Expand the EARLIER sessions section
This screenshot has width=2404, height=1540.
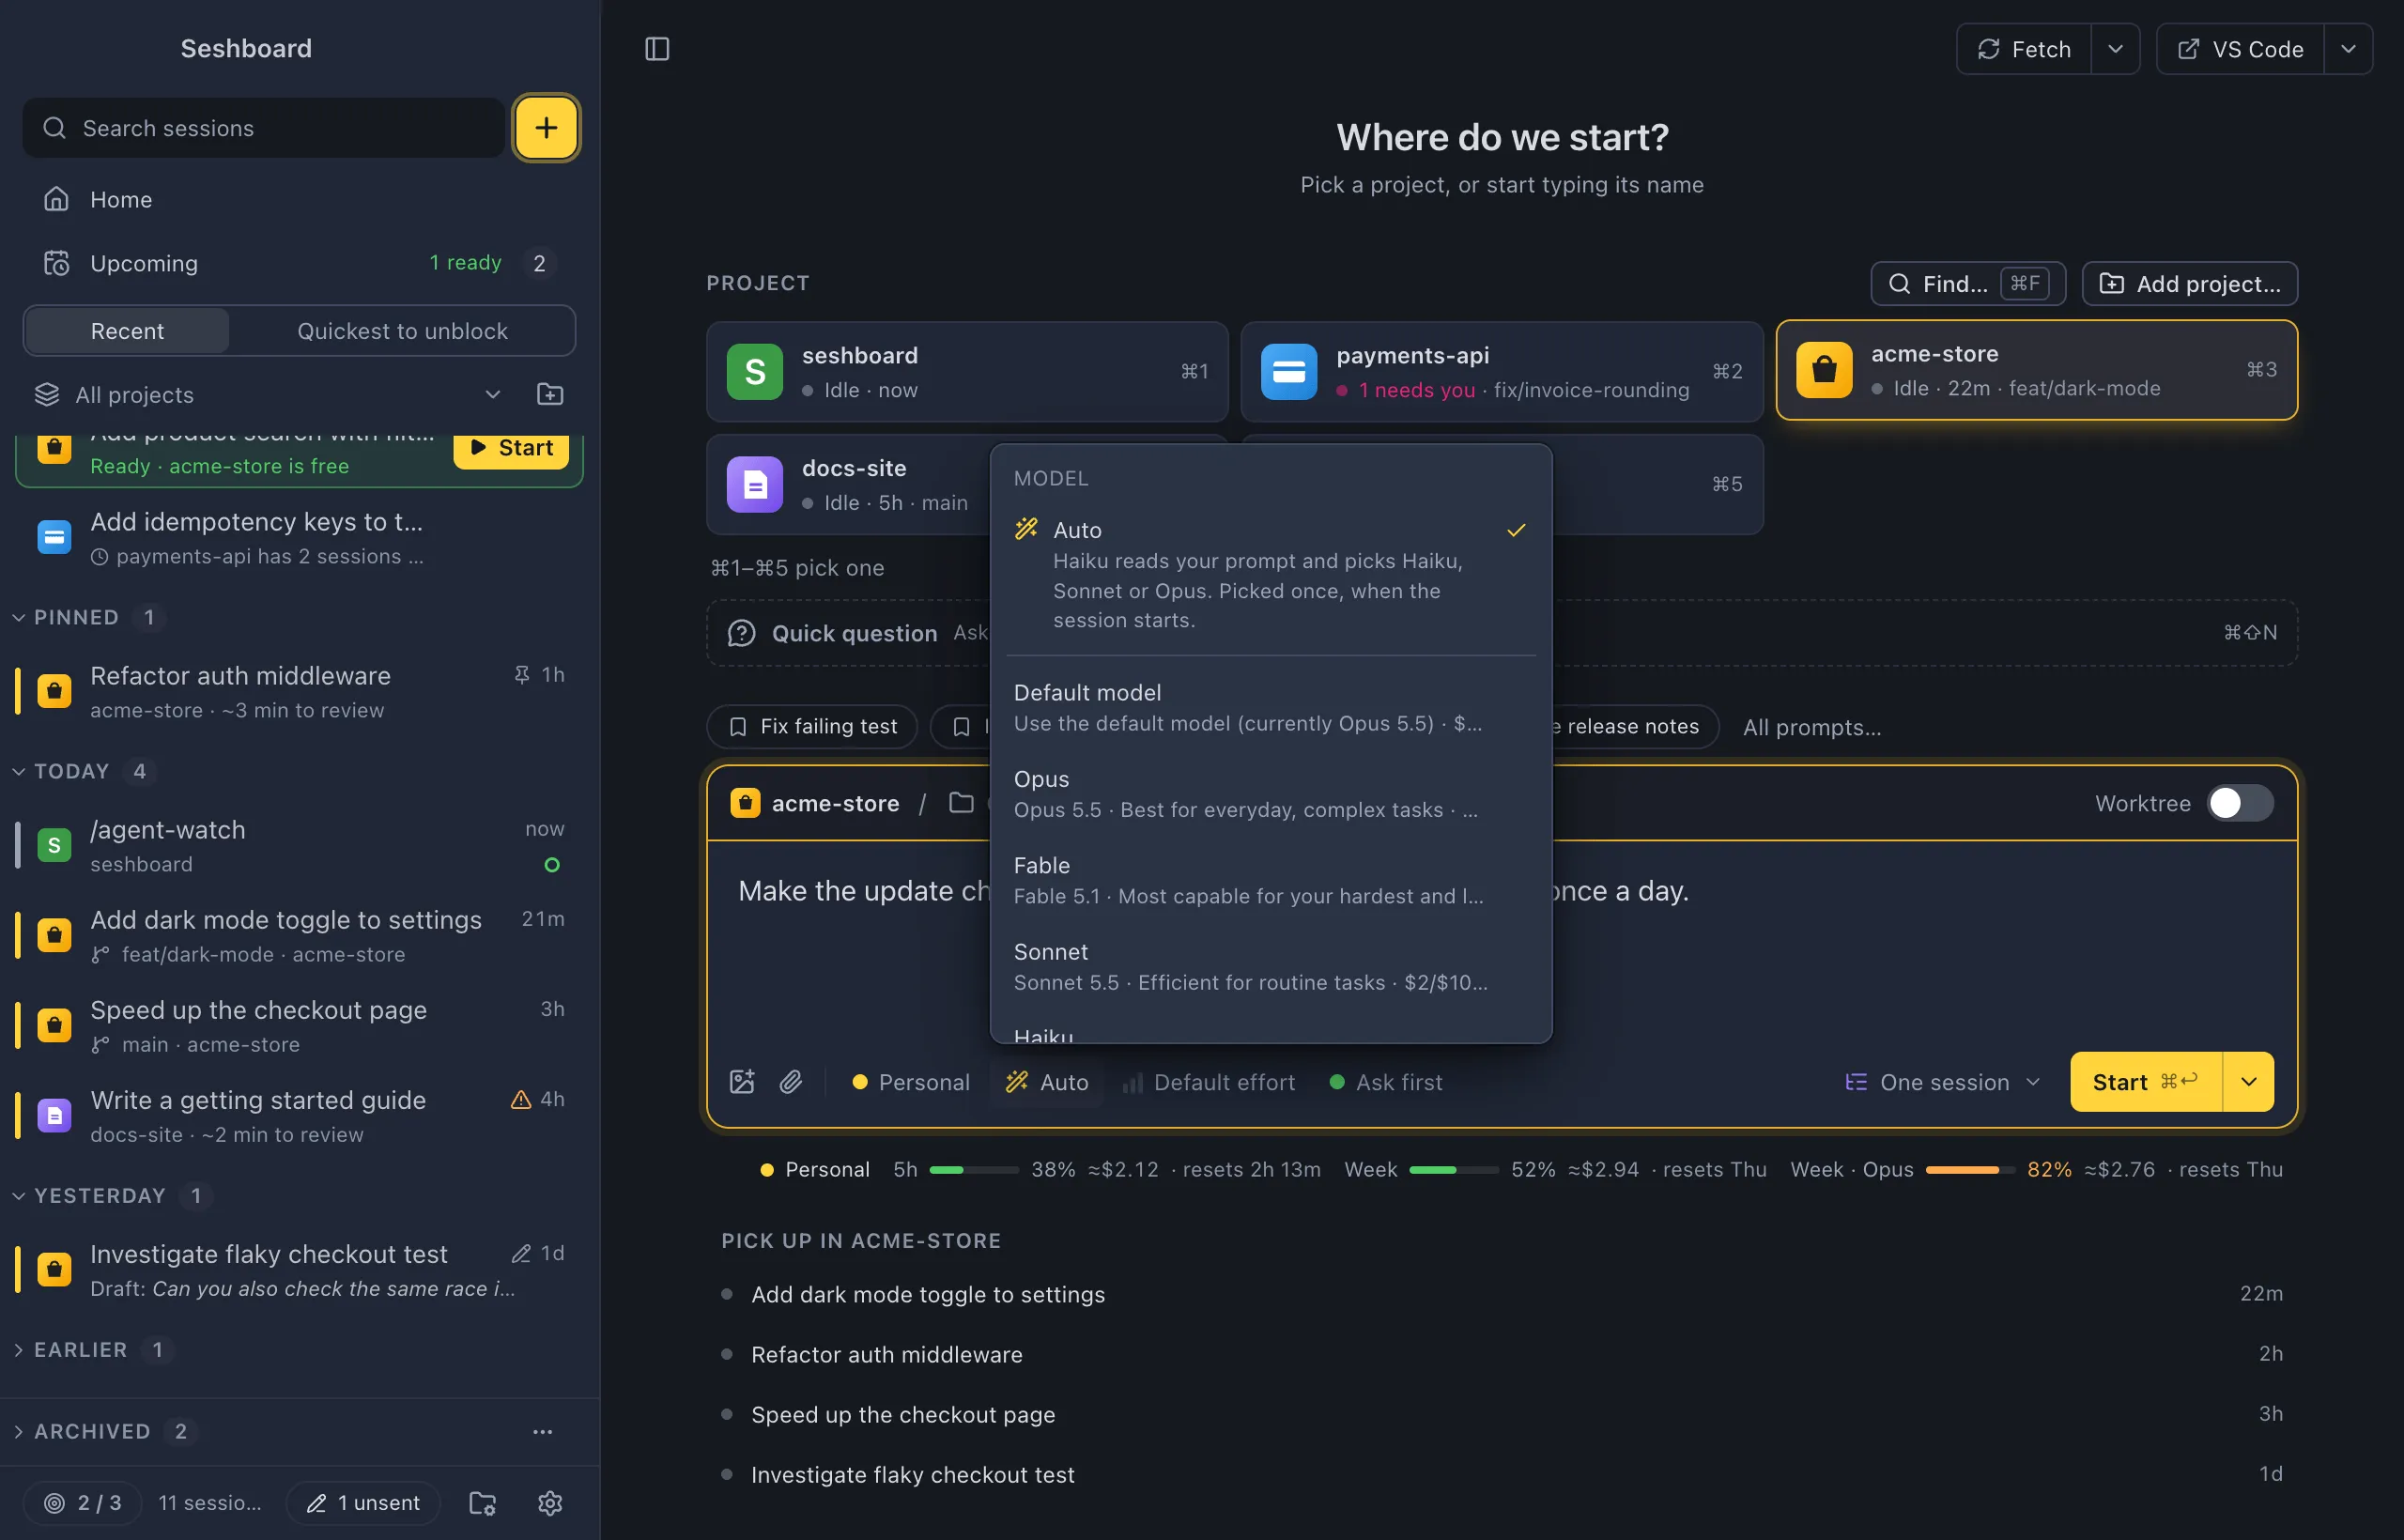(95, 1348)
